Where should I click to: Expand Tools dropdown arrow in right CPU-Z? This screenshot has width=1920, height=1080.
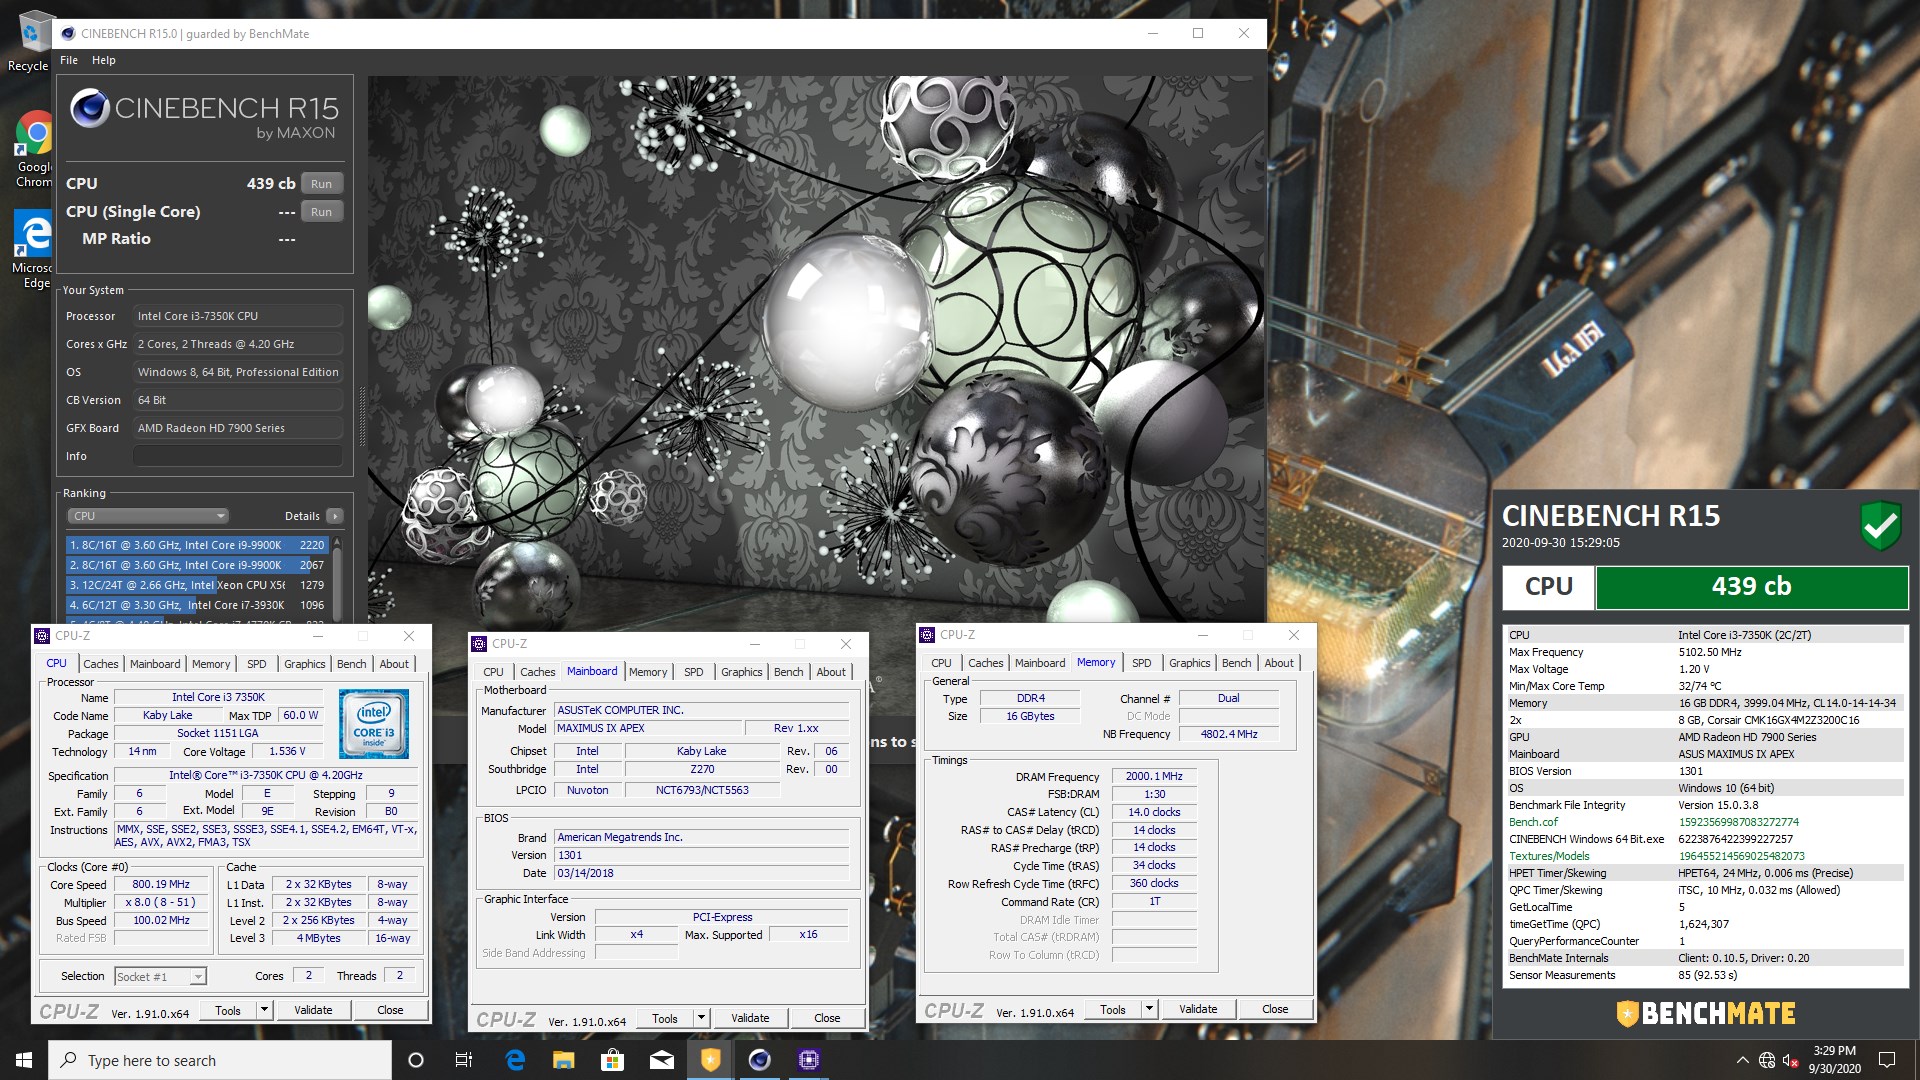(1149, 1009)
